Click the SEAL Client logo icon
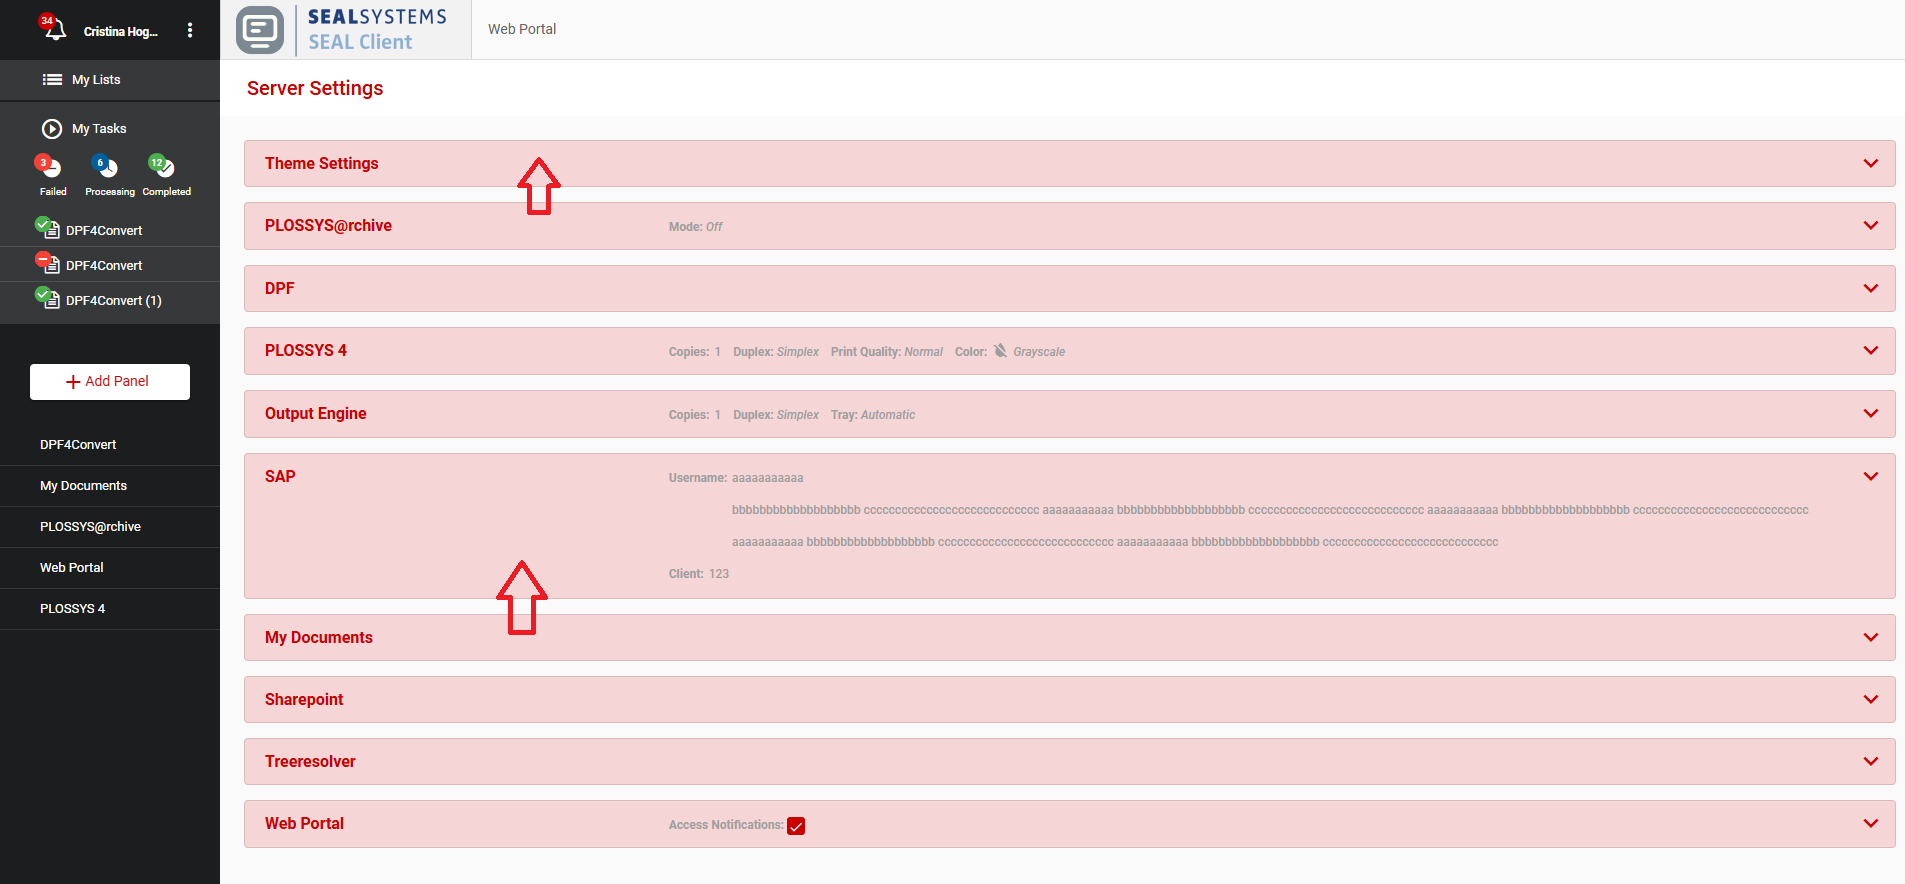 coord(260,30)
